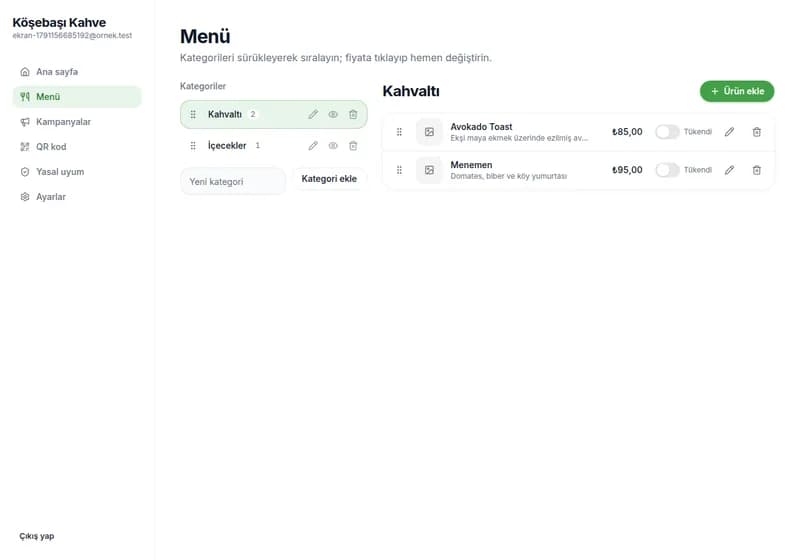Click the Ana sayfa house icon
The width and height of the screenshot is (800, 560).
[x=24, y=72]
